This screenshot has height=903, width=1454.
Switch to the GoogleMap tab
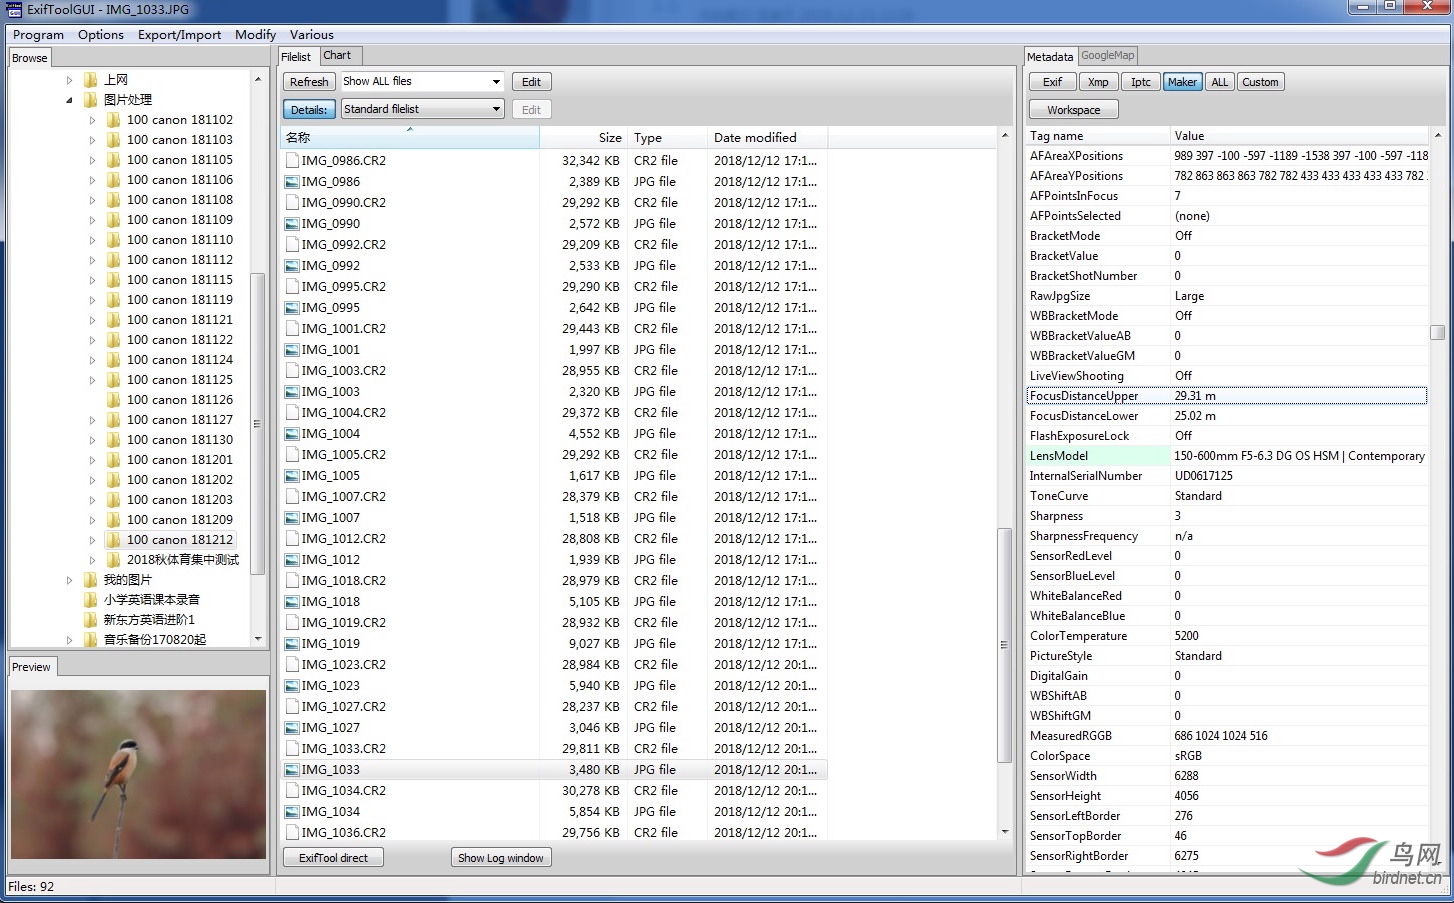click(x=1108, y=56)
